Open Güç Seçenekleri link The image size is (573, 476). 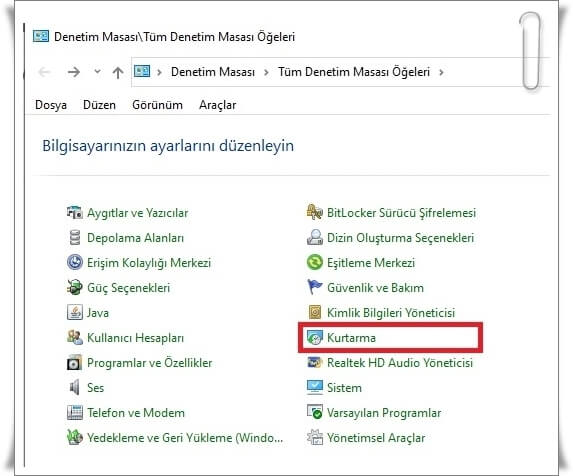(x=128, y=288)
